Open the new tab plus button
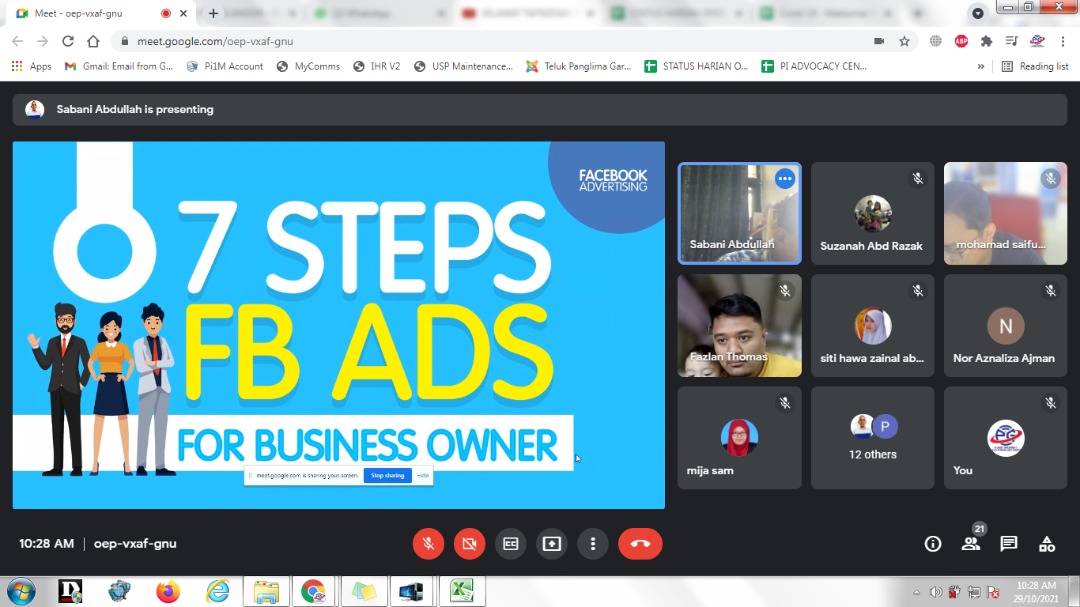Screen dimensions: 1080x607 [214, 13]
